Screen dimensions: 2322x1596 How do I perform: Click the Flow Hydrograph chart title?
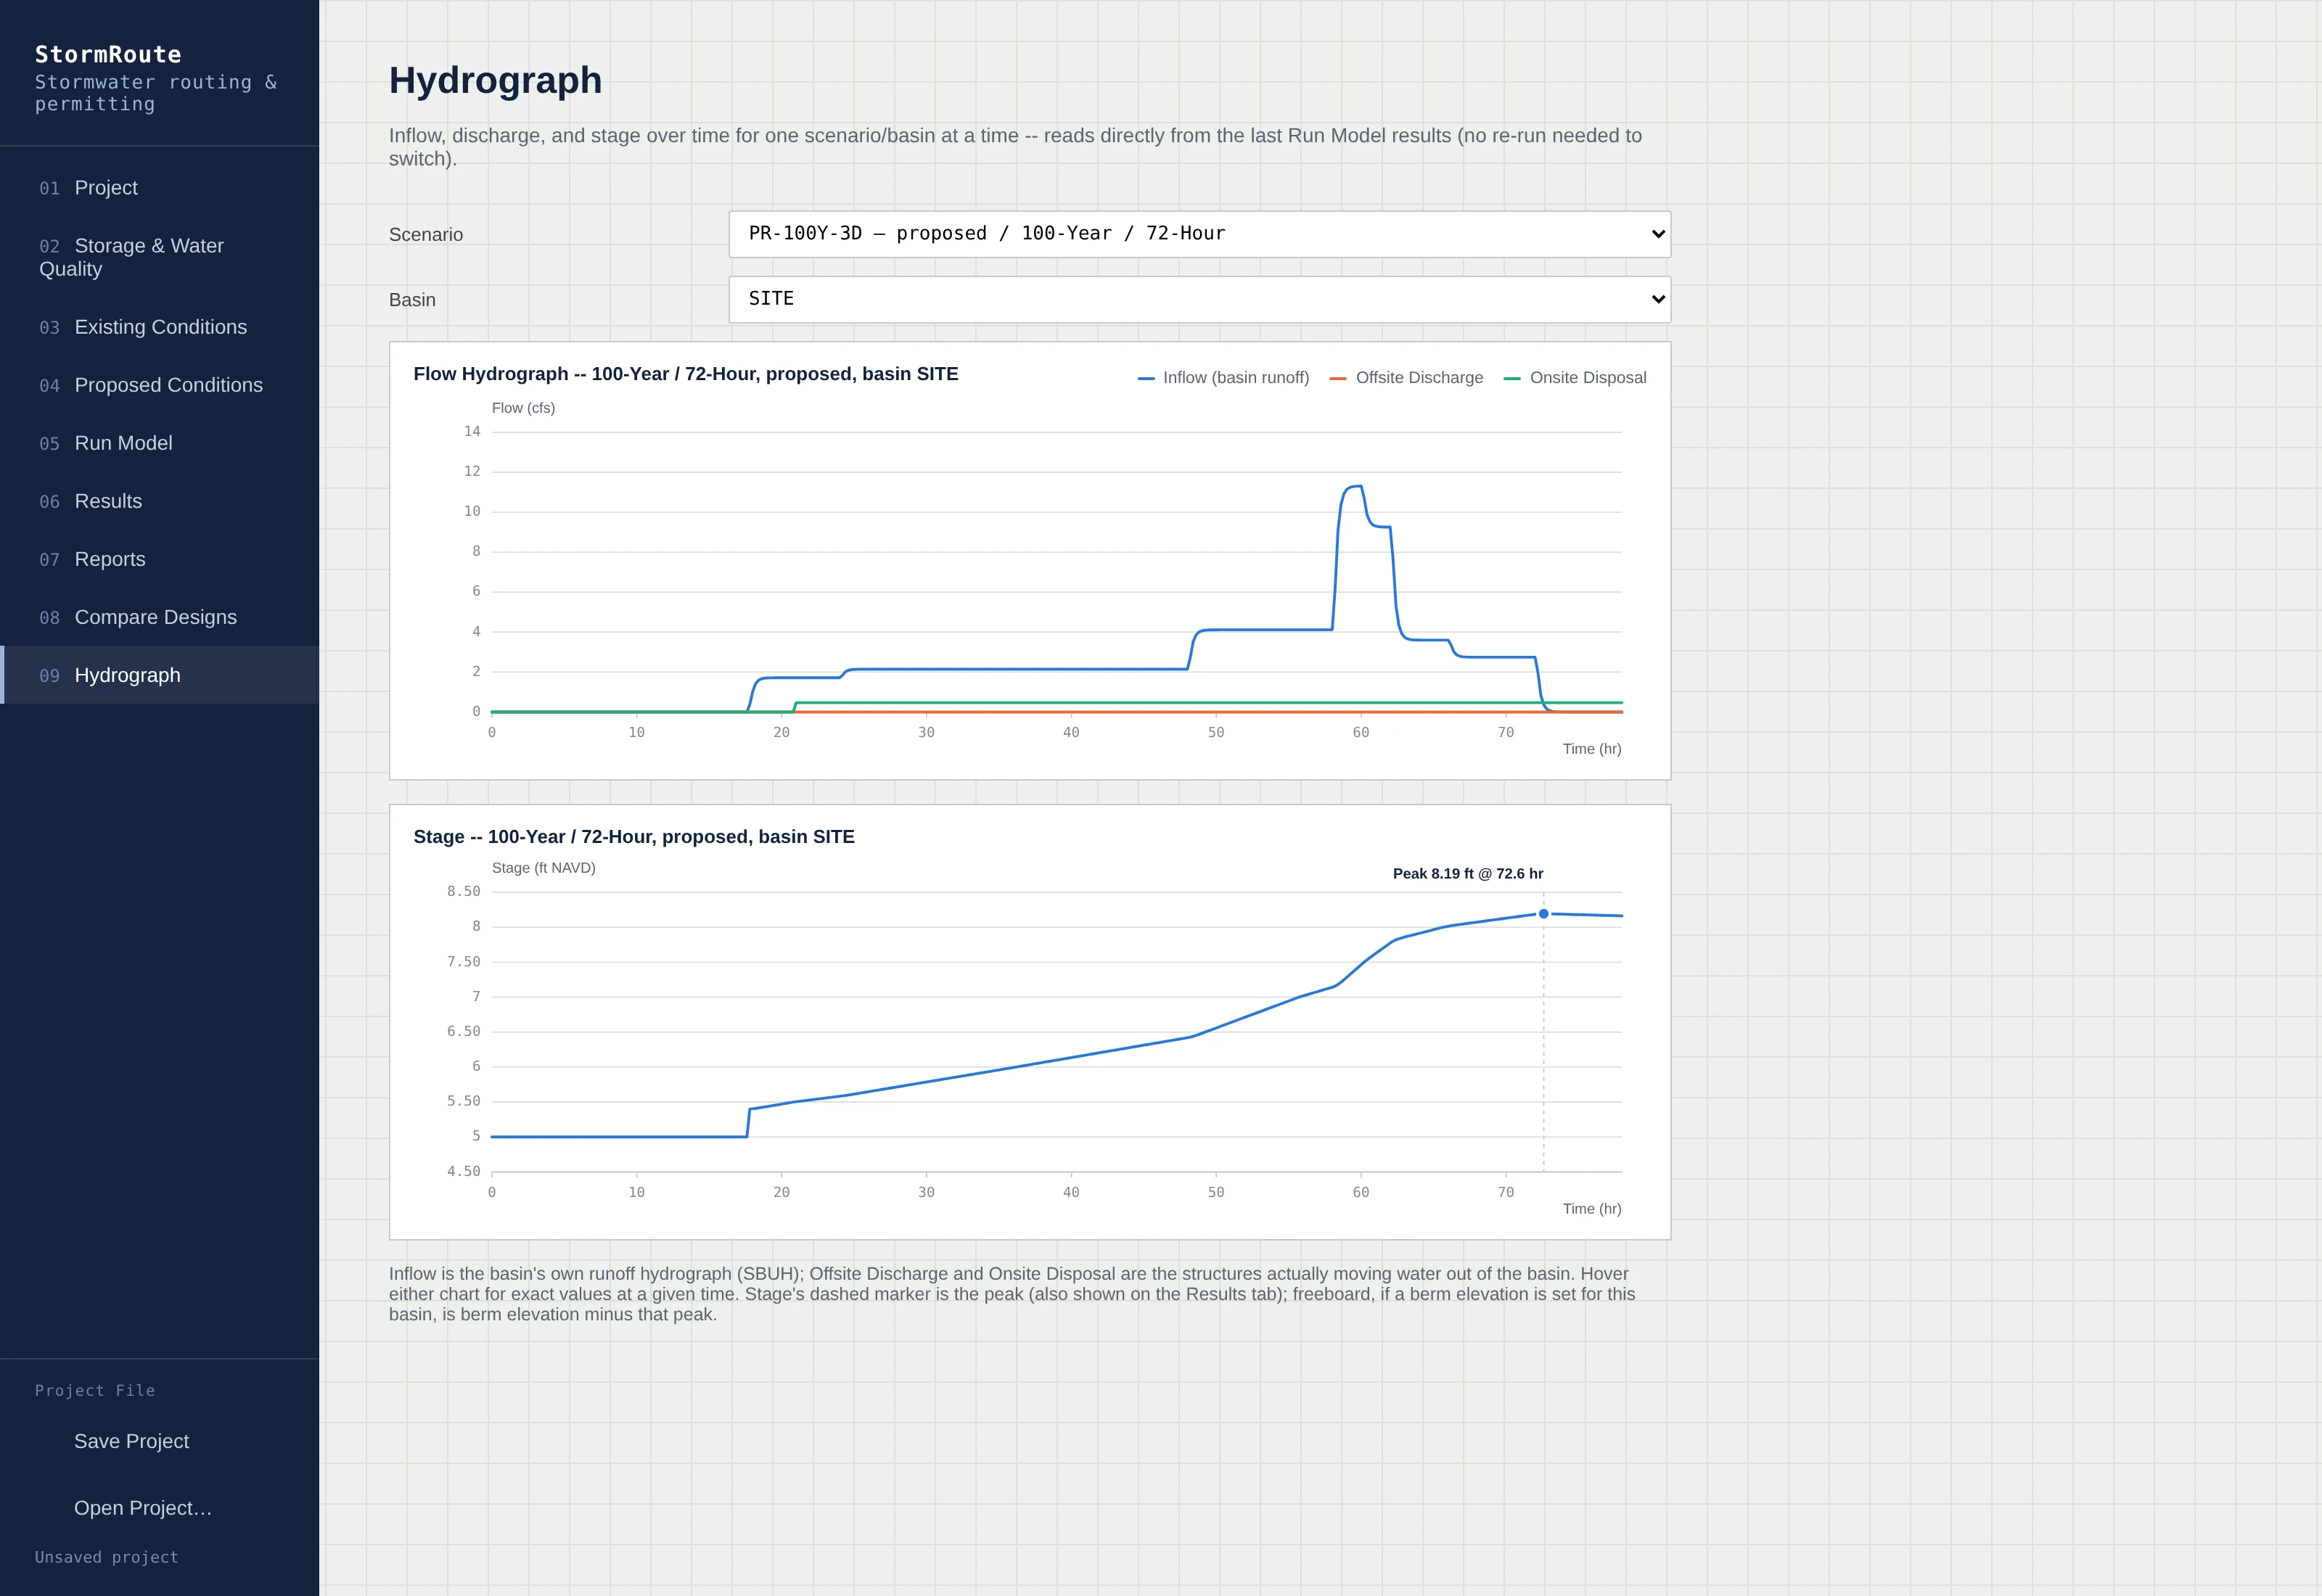point(686,374)
